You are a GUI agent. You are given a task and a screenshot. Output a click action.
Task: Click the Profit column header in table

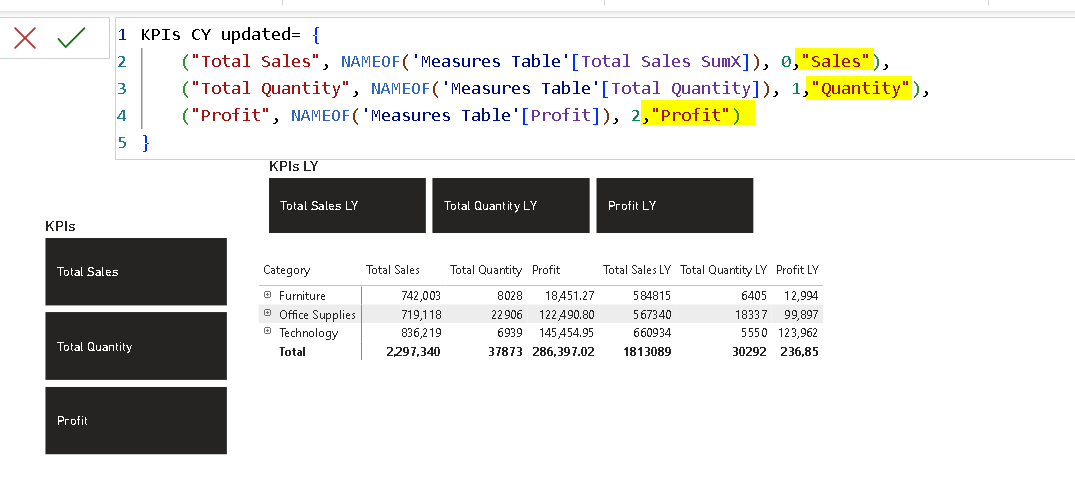tap(546, 270)
